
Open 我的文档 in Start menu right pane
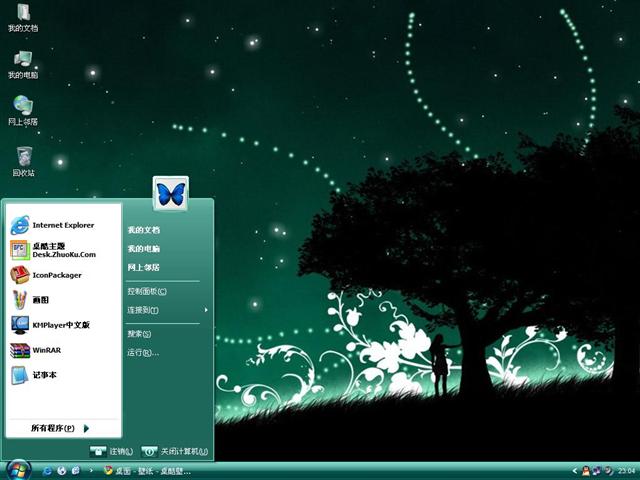(x=143, y=230)
